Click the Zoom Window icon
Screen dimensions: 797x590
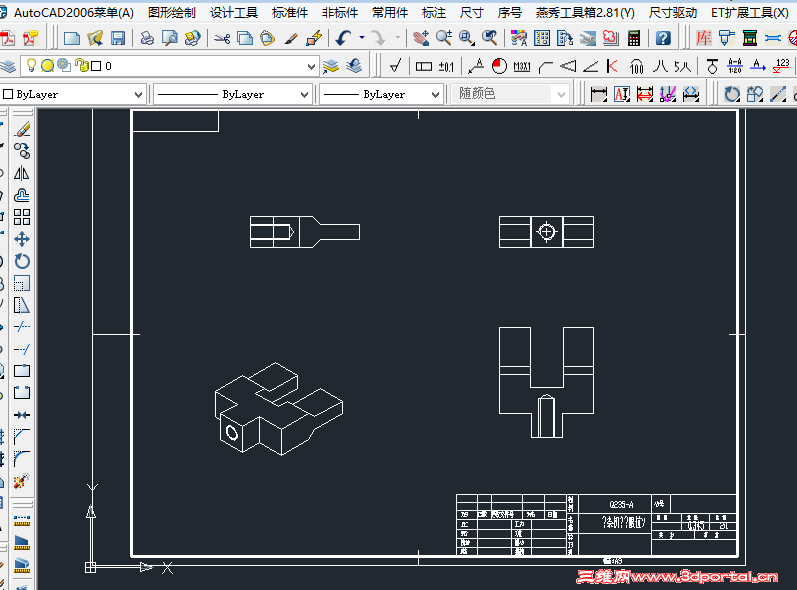pos(467,38)
